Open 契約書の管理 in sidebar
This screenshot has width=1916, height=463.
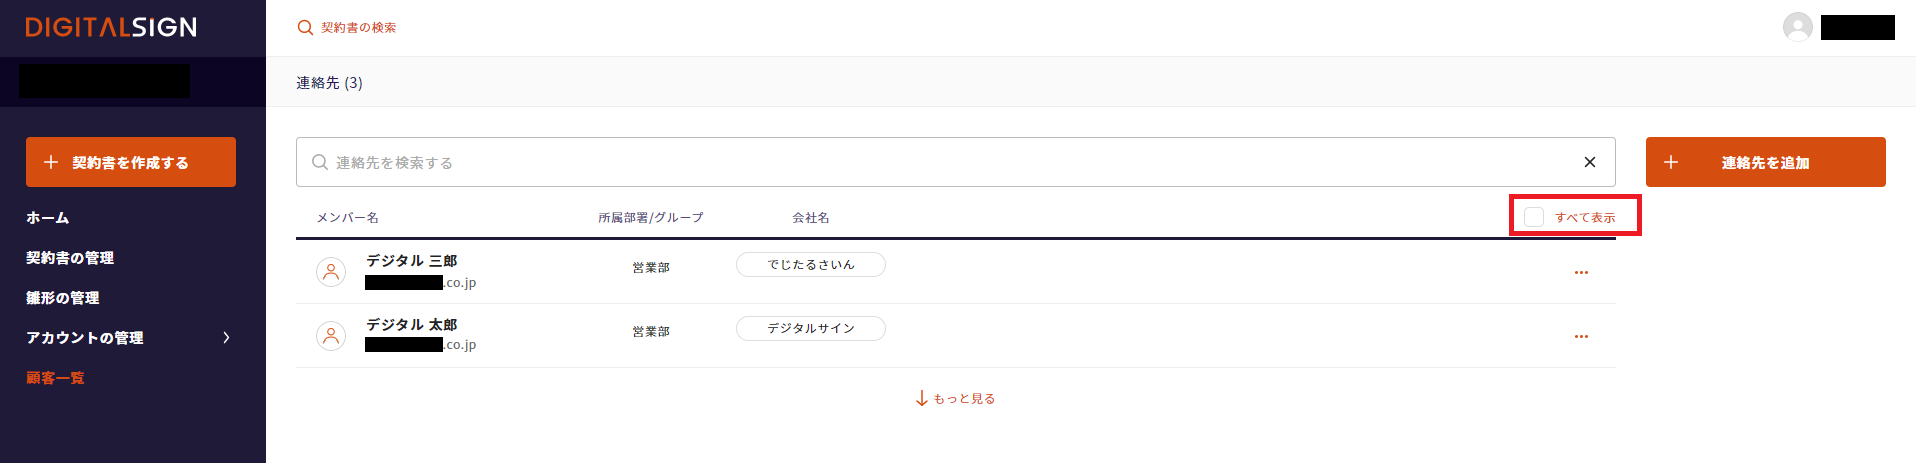70,258
